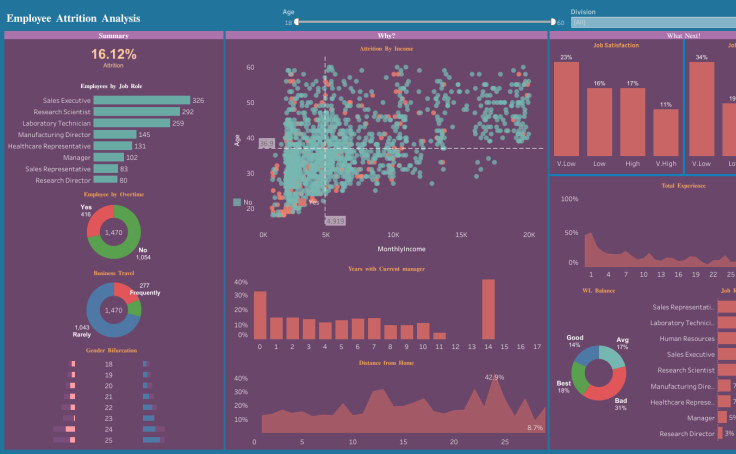The image size is (736, 454).
Task: Click the Age slider right handle
Action: pos(553,22)
